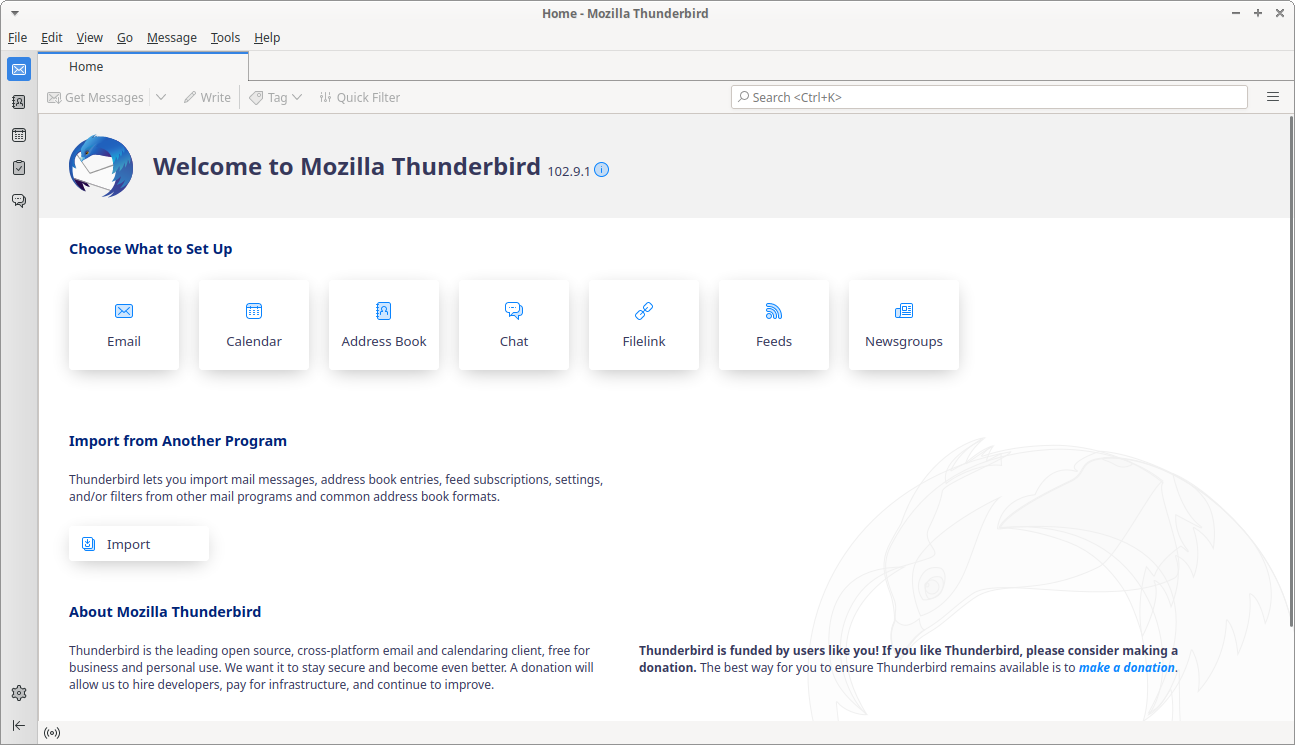Select the Newsgroups setup card

click(x=904, y=325)
